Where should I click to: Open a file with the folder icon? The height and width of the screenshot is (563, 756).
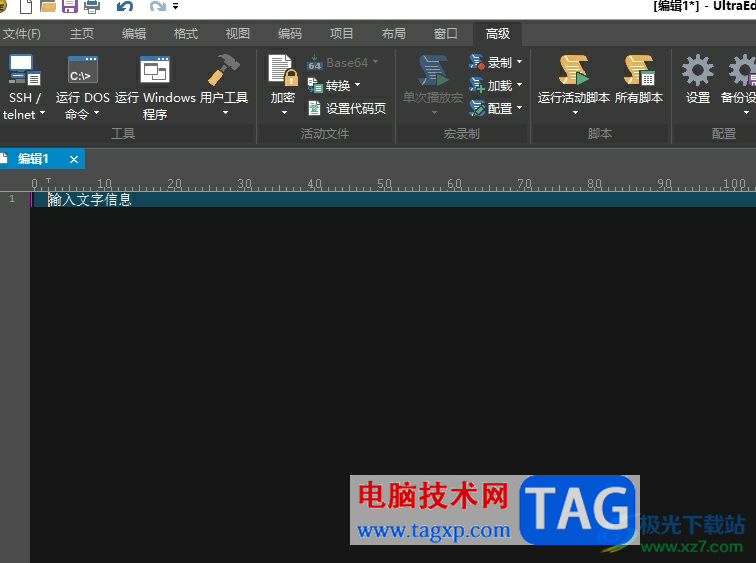48,6
